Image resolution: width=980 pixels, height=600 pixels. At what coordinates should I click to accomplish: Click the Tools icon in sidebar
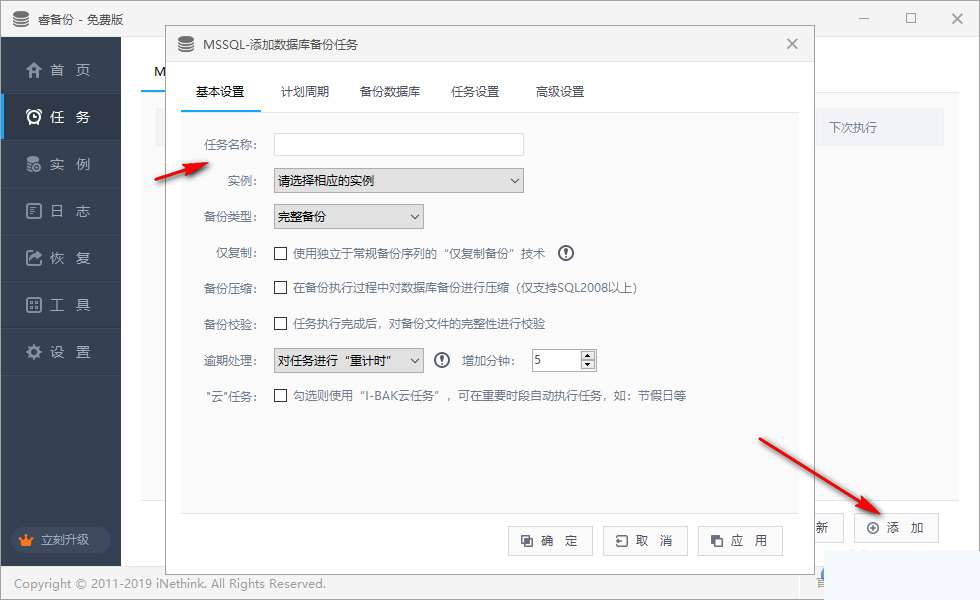pyautogui.click(x=34, y=305)
